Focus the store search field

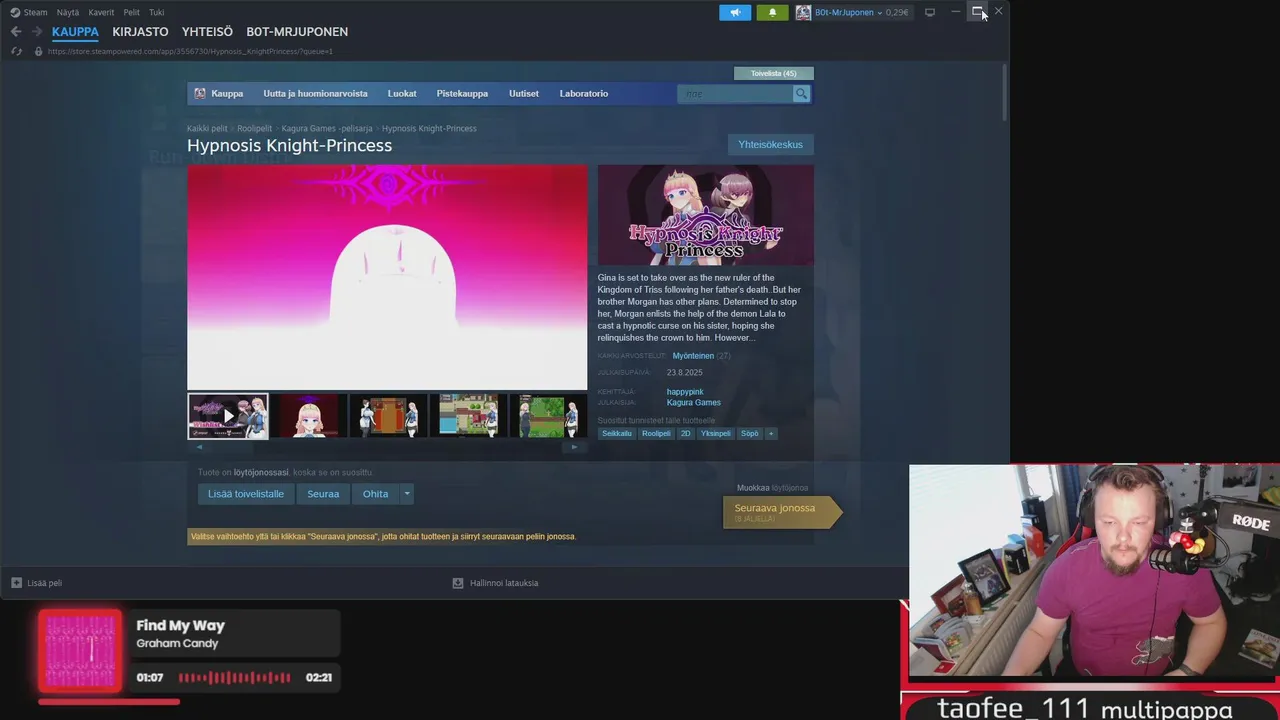(x=735, y=94)
